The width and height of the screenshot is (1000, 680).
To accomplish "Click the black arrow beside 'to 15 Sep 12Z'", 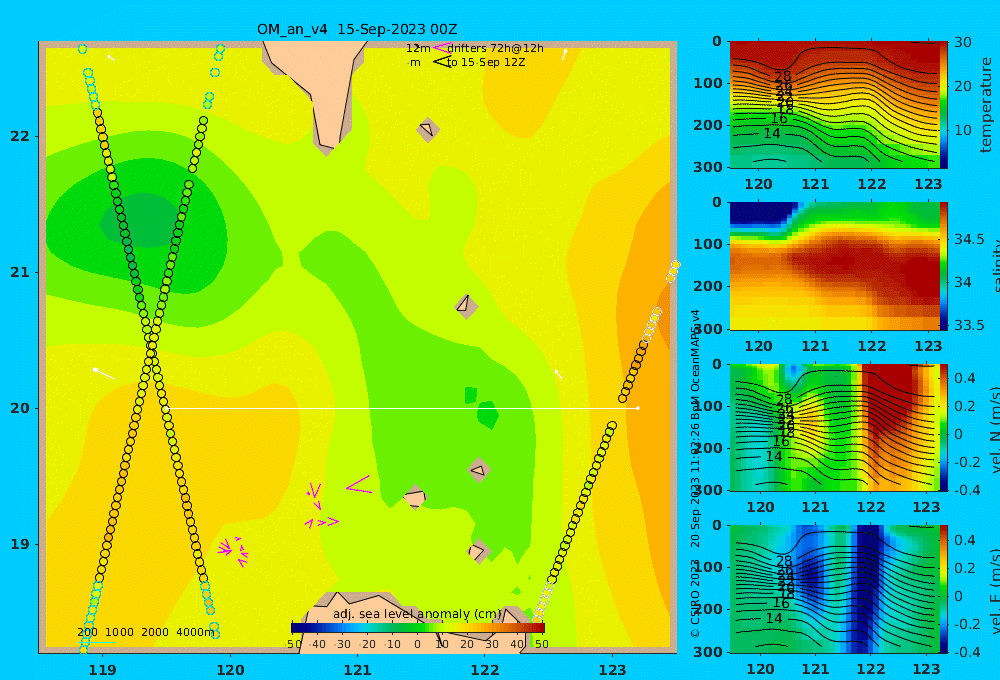I will (442, 62).
